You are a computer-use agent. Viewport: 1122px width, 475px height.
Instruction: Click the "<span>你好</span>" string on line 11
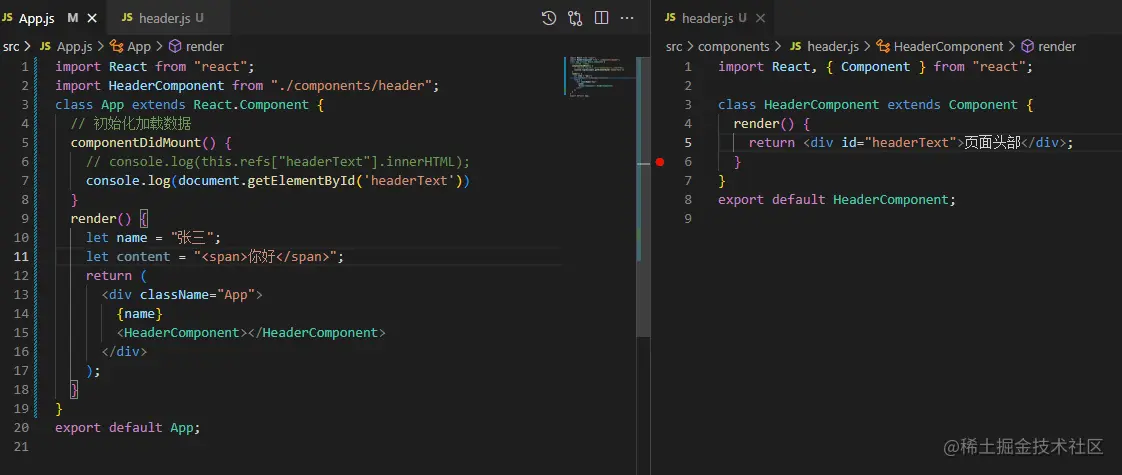[x=265, y=256]
